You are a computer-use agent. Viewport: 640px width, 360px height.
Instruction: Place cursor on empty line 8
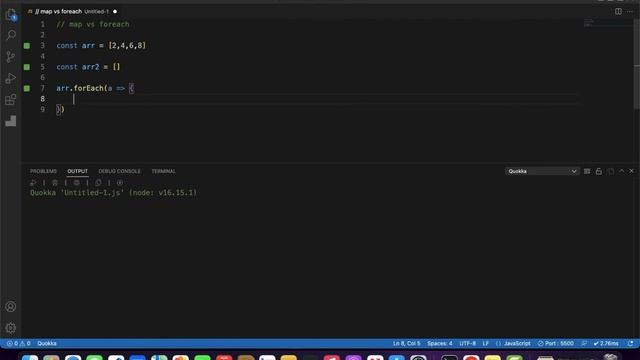(x=318, y=99)
